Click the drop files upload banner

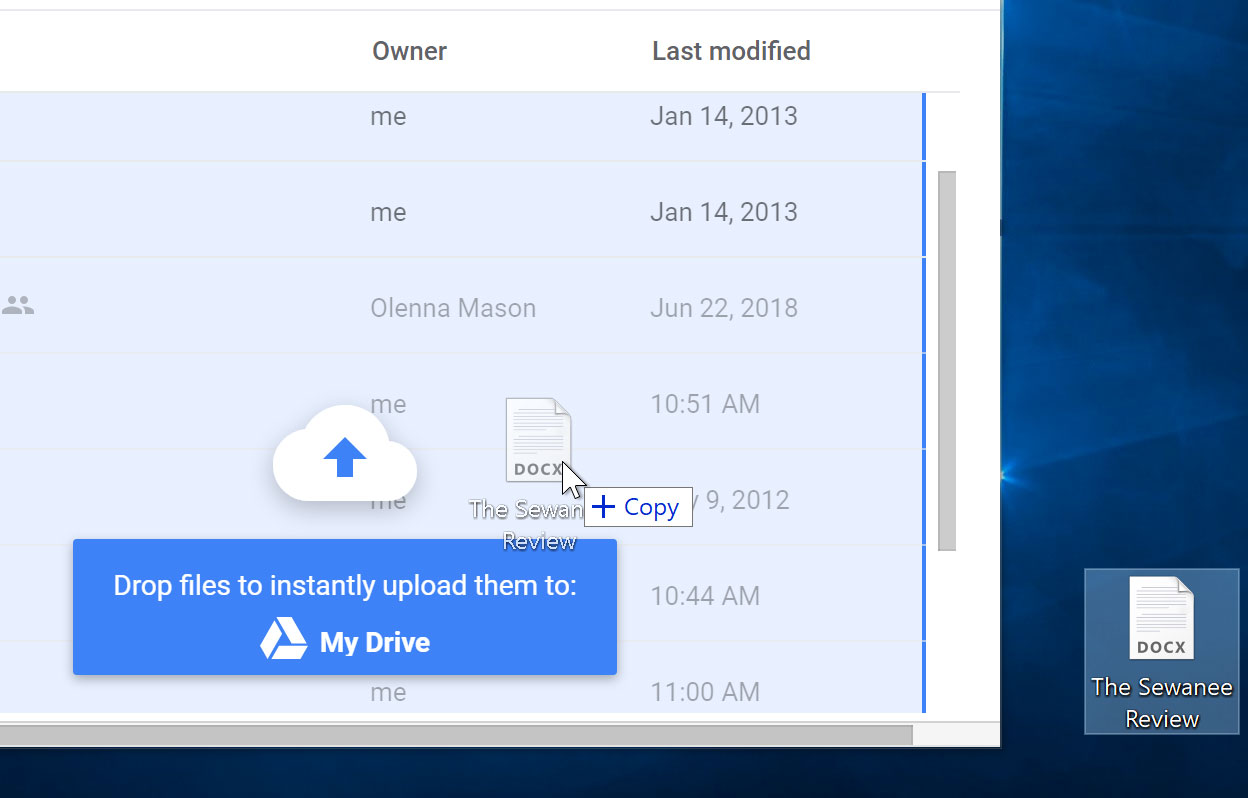coord(344,607)
